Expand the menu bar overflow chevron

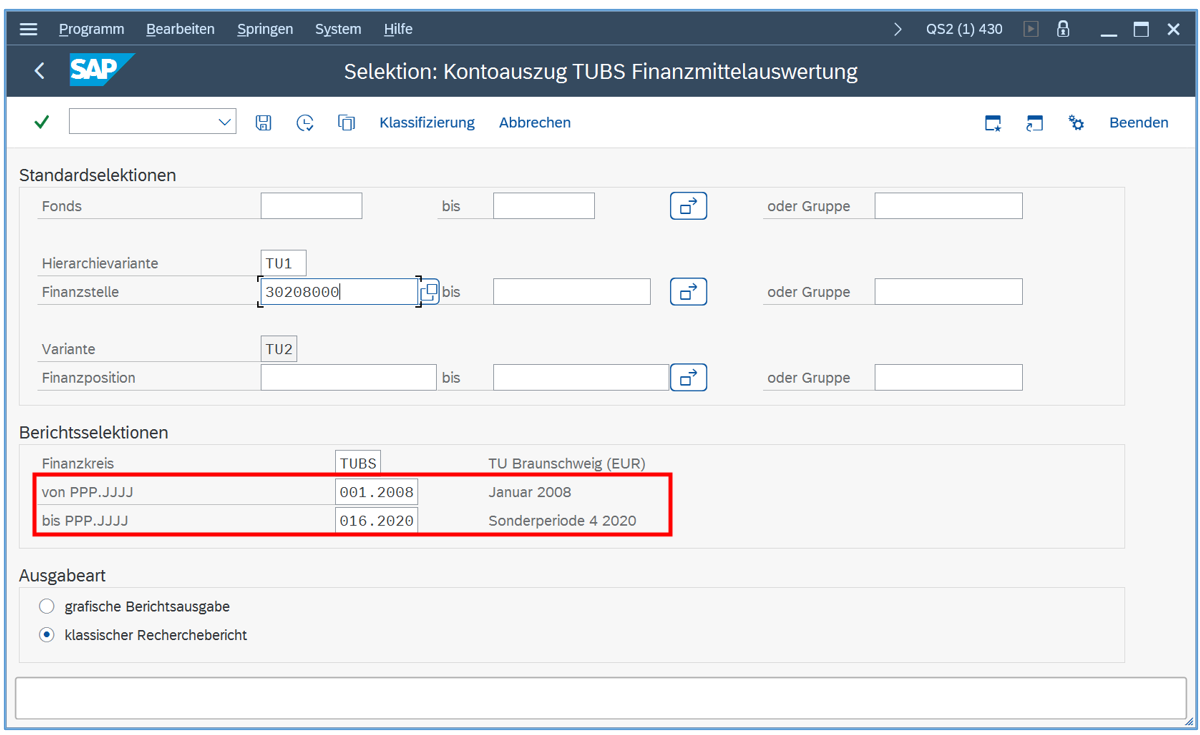point(897,29)
